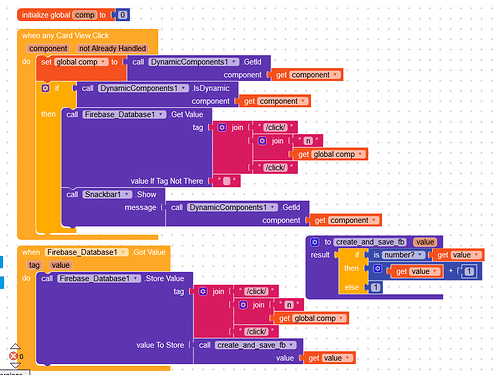Click the red error indicator icon
Viewport: 495px width, 375px height.
[x=13, y=356]
